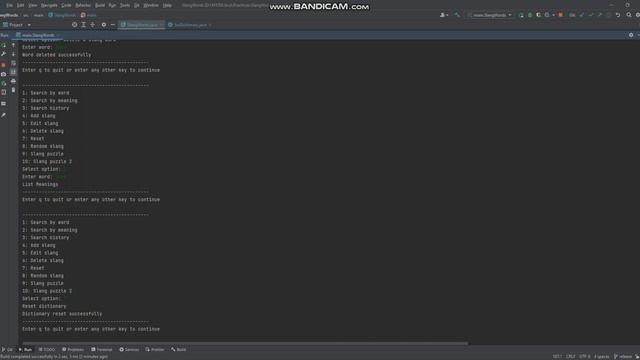The image size is (640, 360).
Task: Click the search everywhere magnifier icon
Action: tap(629, 15)
